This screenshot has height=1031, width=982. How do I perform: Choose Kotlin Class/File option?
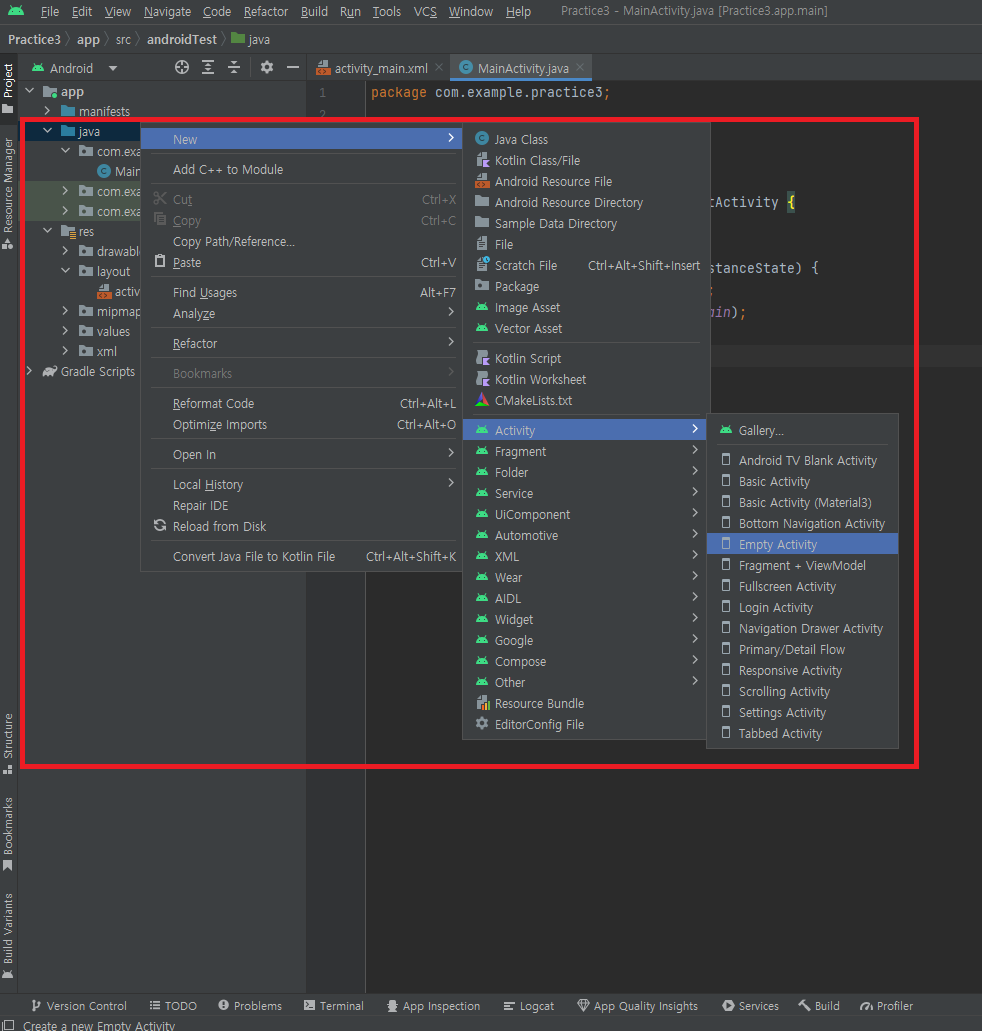586,160
